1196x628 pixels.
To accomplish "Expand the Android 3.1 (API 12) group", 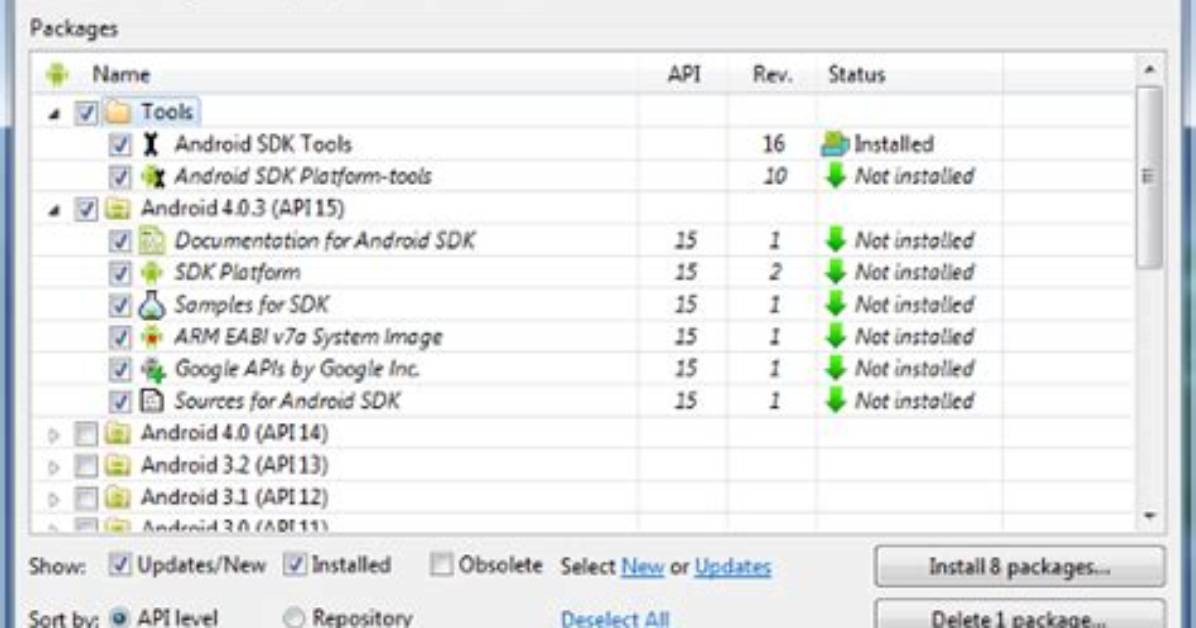I will coord(53,499).
